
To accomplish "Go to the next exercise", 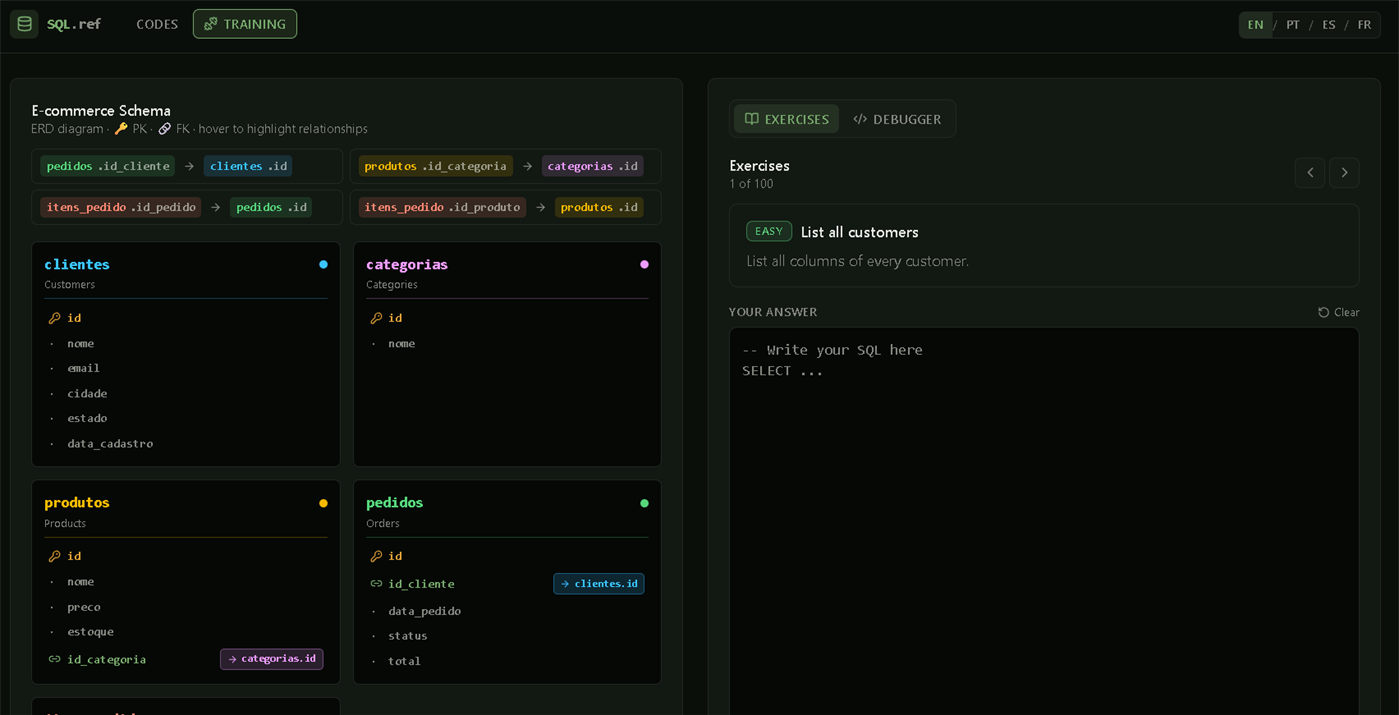I will [1344, 173].
